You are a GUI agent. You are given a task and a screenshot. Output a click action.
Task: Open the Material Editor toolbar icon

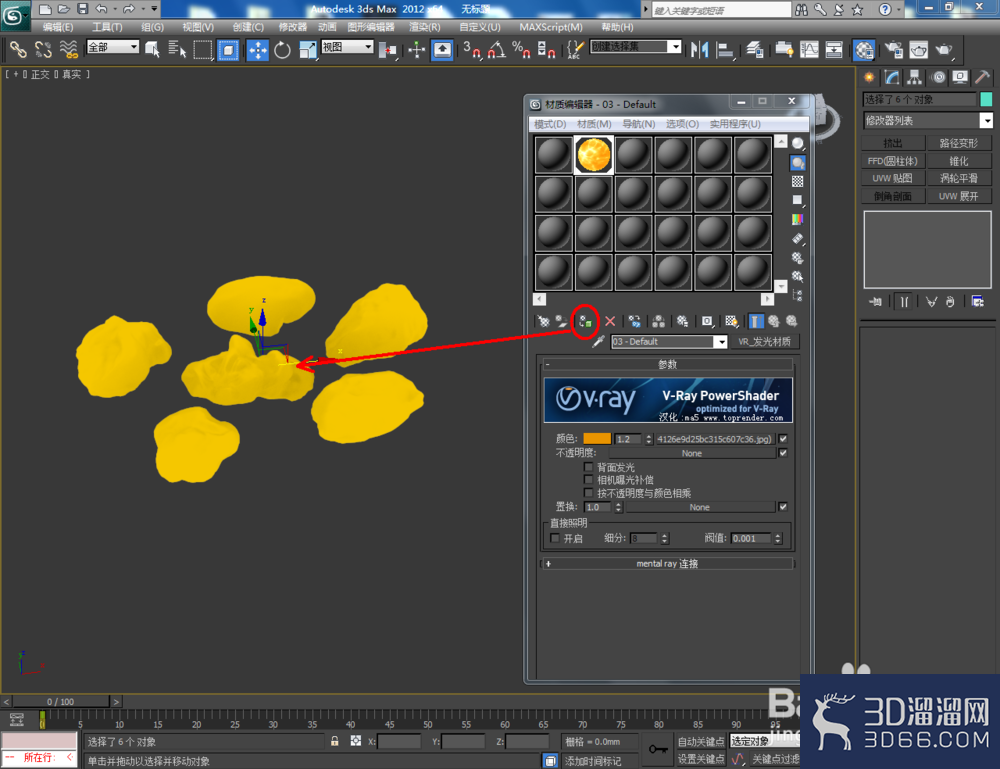[x=864, y=50]
